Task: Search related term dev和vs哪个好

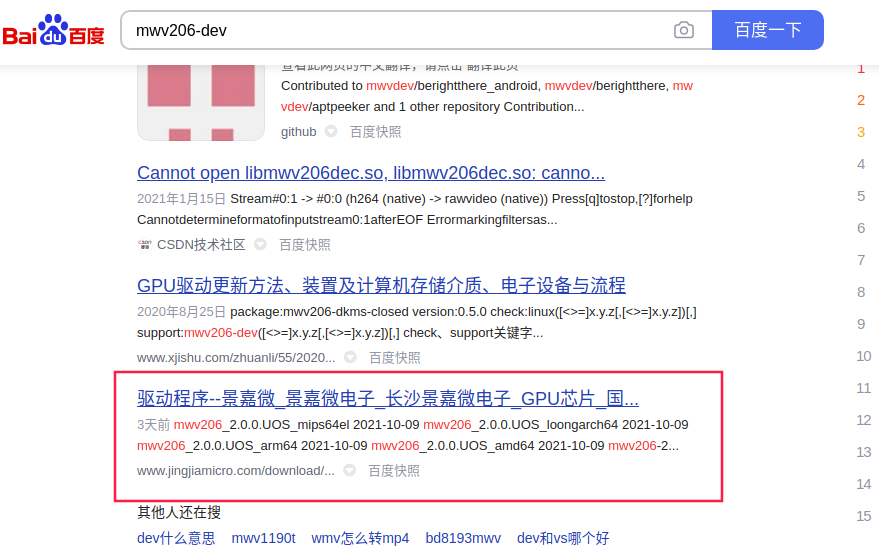Action: coord(563,538)
